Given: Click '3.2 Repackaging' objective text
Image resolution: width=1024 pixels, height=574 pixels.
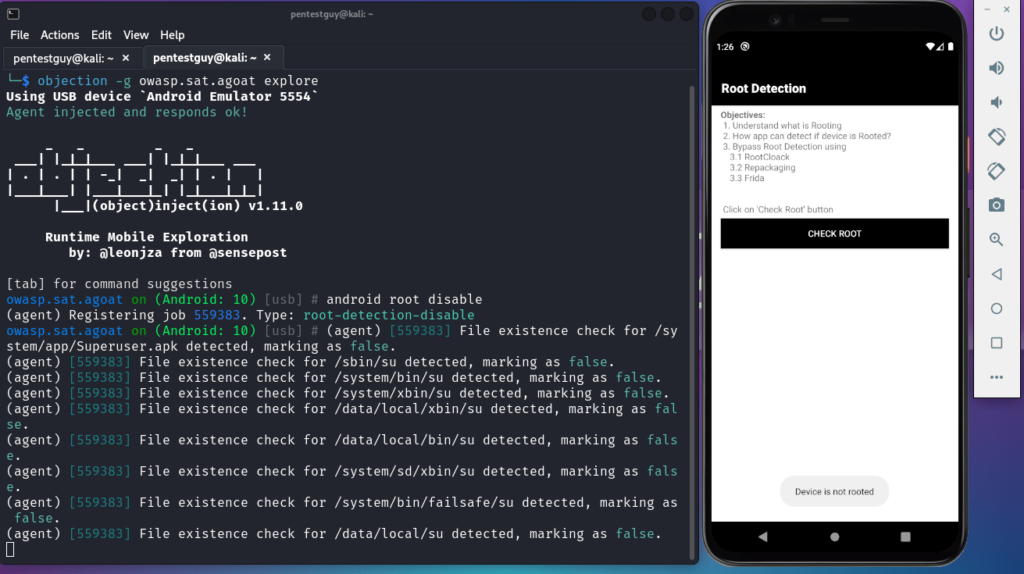Looking at the screenshot, I should coord(762,168).
